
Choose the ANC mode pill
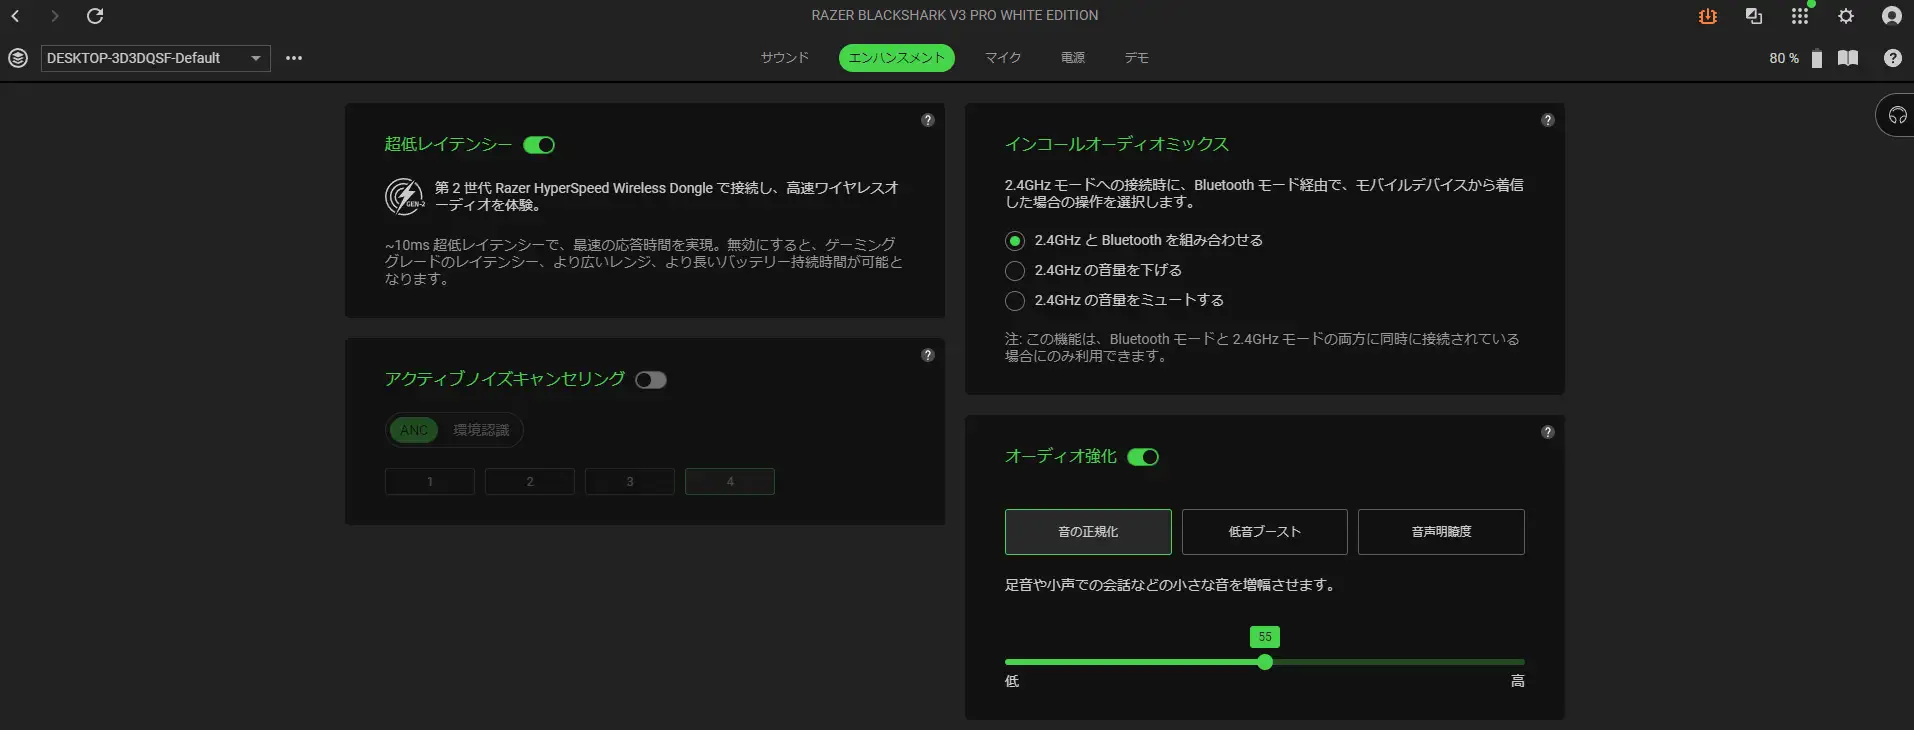click(x=414, y=430)
